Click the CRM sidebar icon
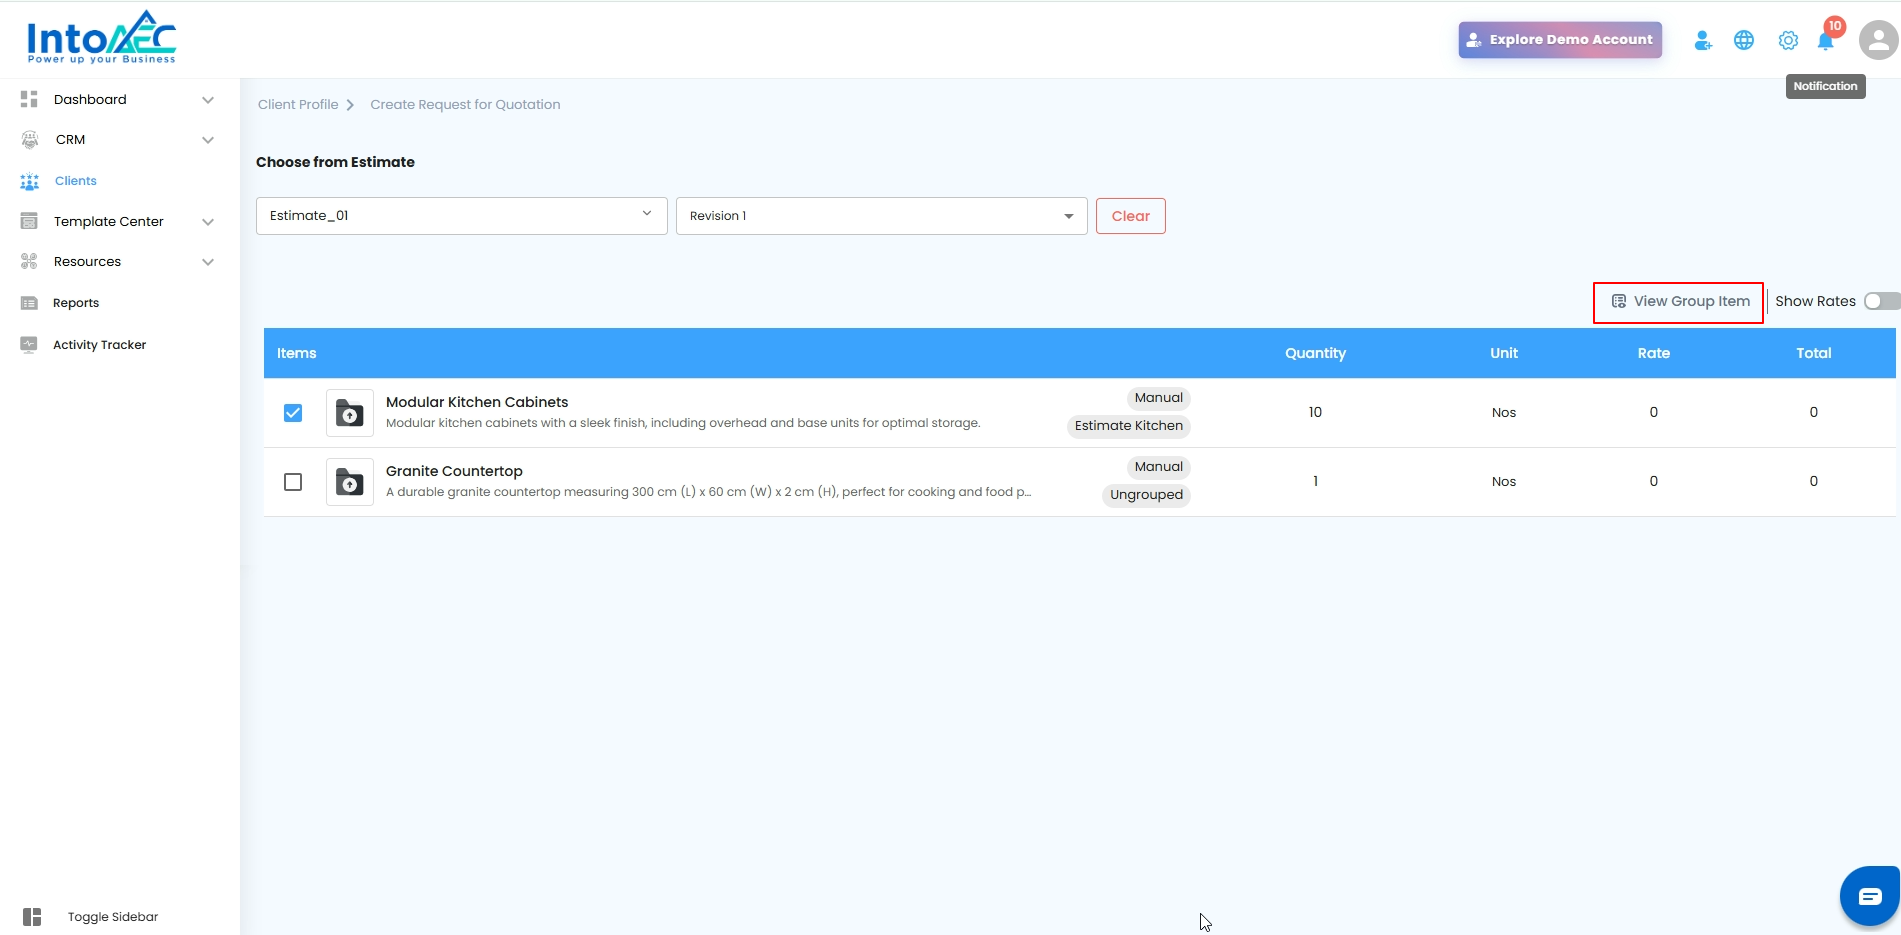The image size is (1901, 935). (x=30, y=140)
